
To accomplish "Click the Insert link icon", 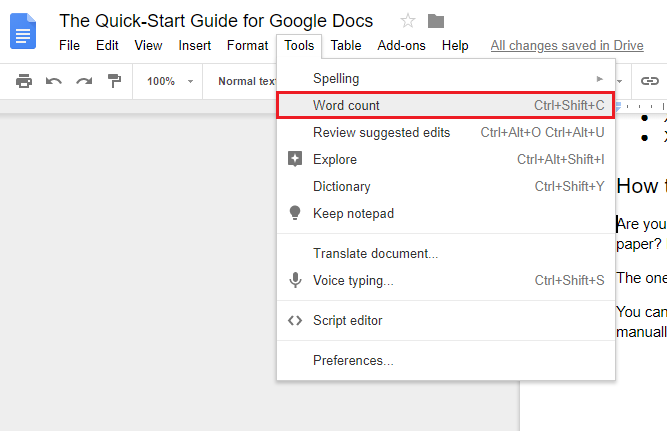I will pyautogui.click(x=650, y=81).
